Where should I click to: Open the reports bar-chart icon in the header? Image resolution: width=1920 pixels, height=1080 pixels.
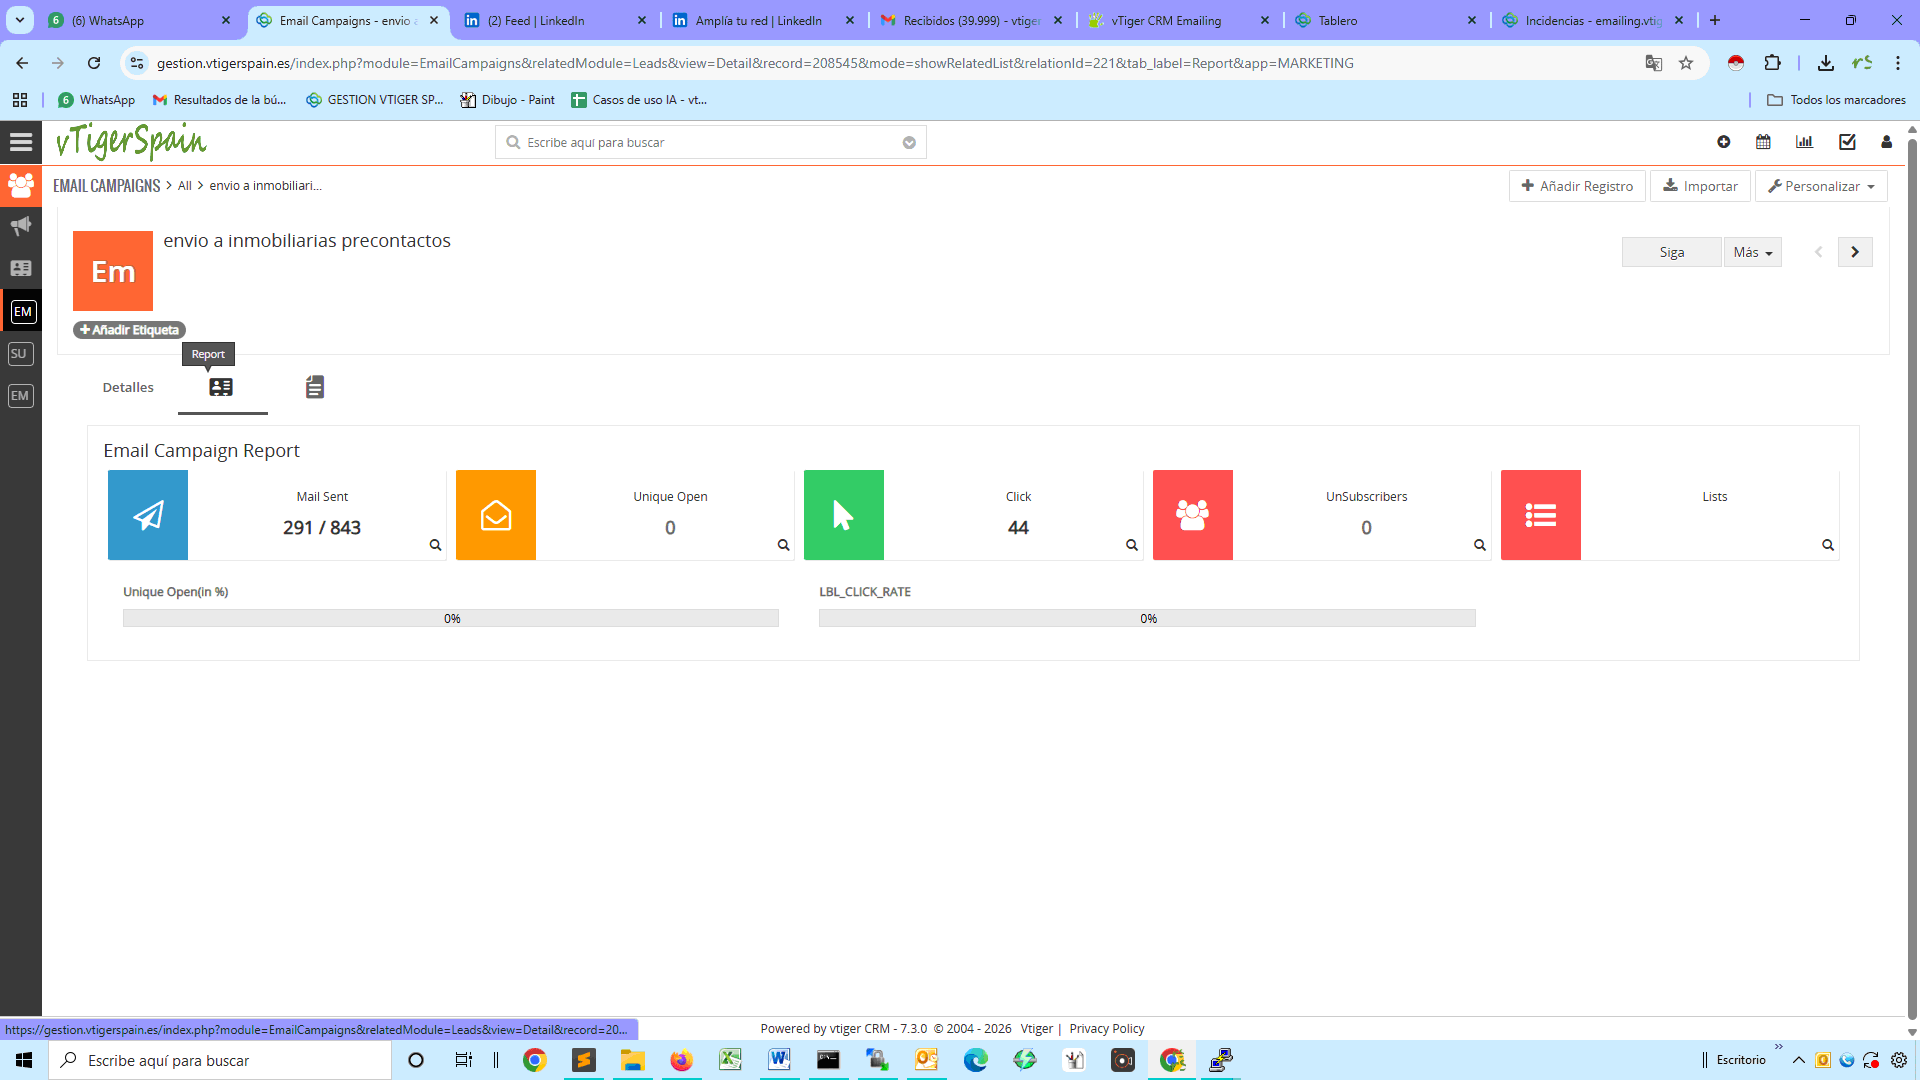click(x=1804, y=142)
